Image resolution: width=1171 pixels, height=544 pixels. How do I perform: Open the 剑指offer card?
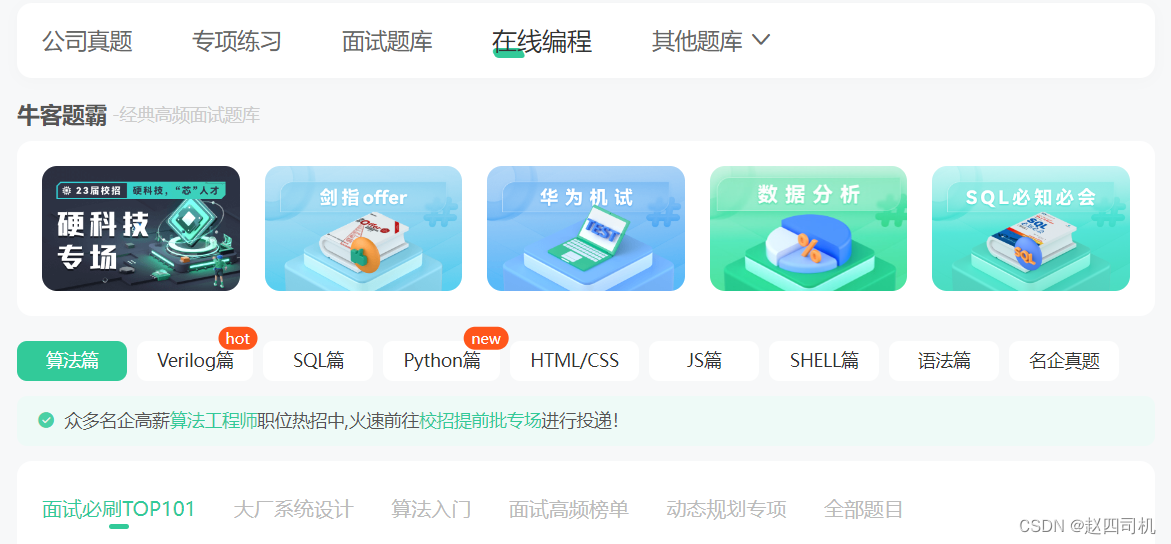pos(363,228)
